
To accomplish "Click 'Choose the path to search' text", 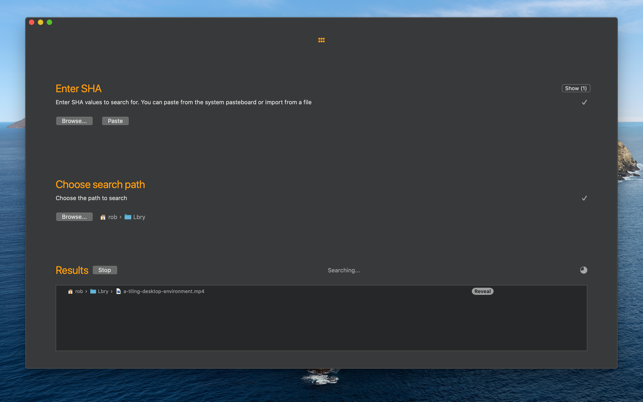I will pyautogui.click(x=91, y=198).
